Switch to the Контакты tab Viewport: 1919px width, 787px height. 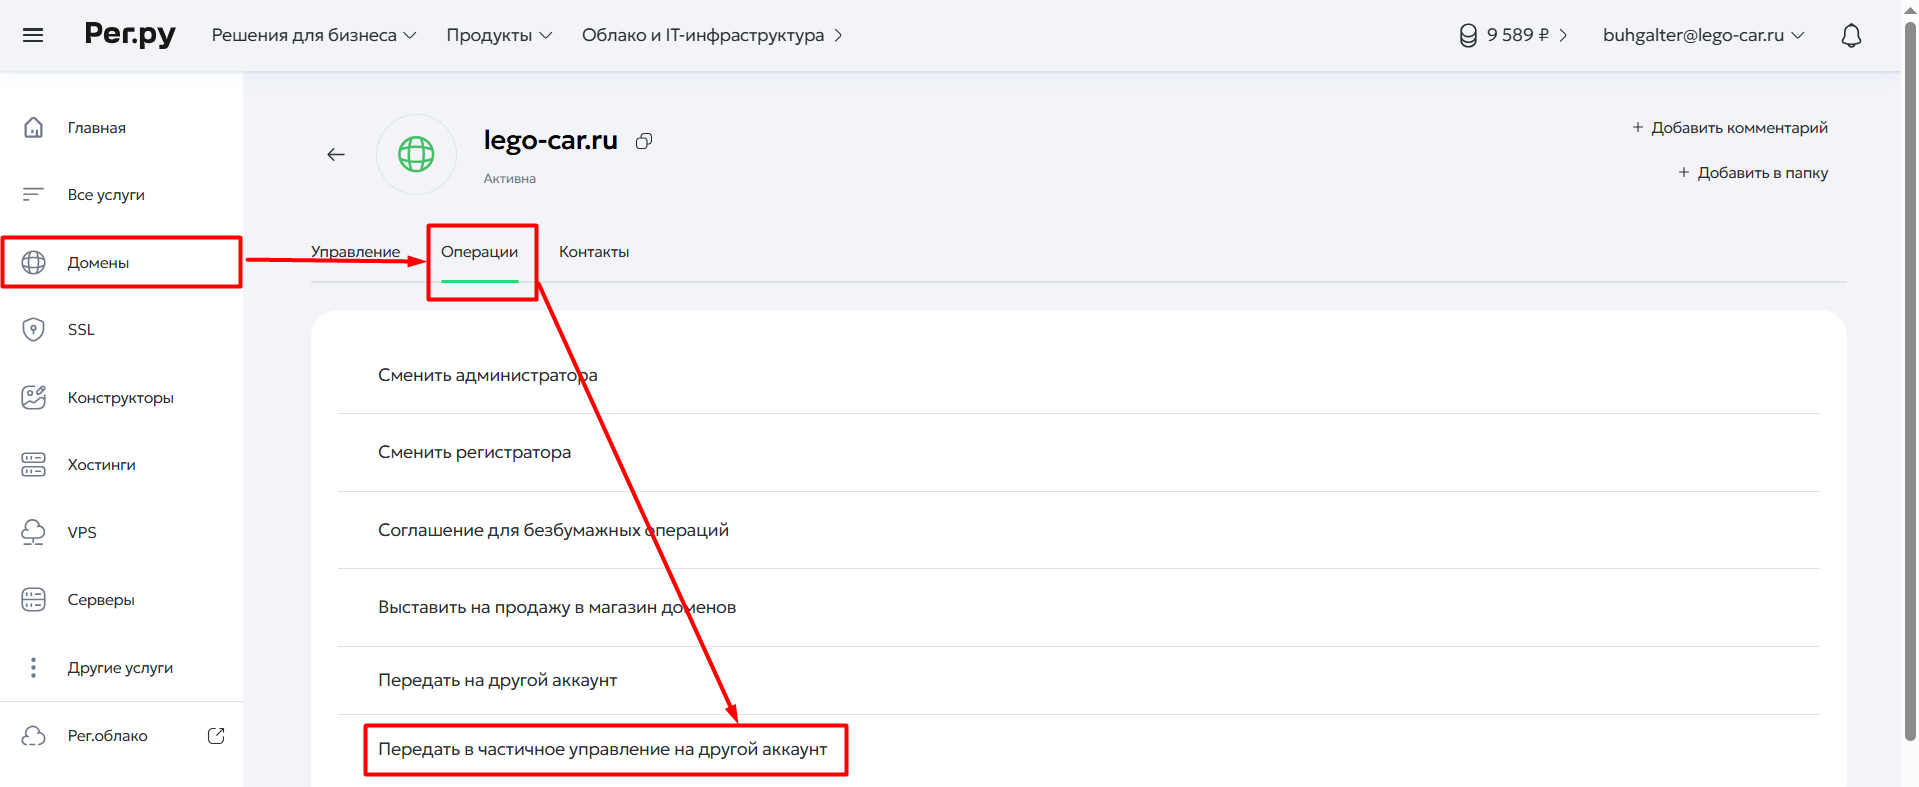[x=594, y=252]
